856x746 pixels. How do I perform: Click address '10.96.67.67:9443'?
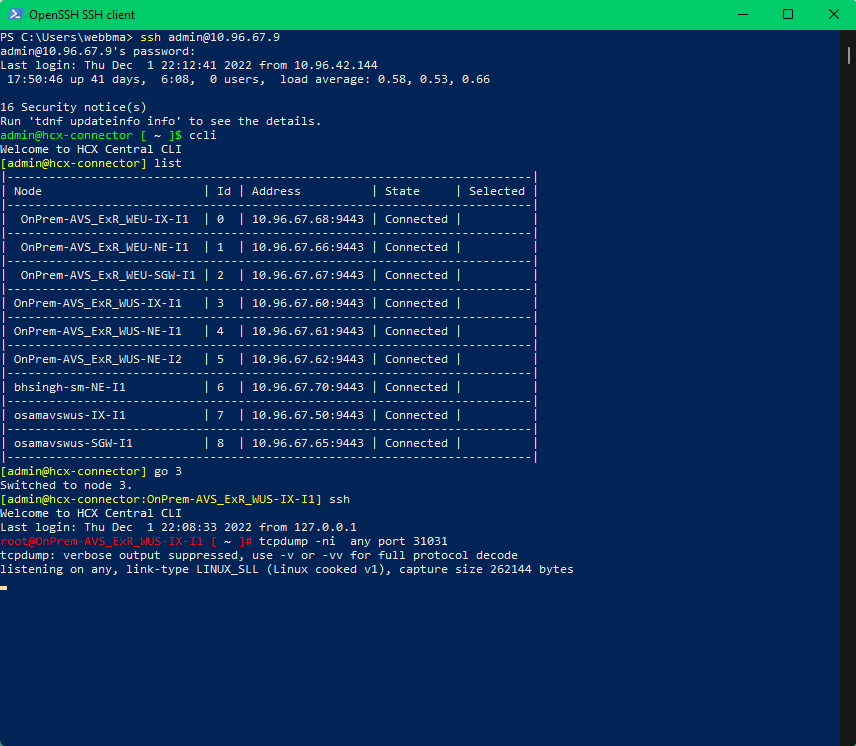(x=308, y=275)
